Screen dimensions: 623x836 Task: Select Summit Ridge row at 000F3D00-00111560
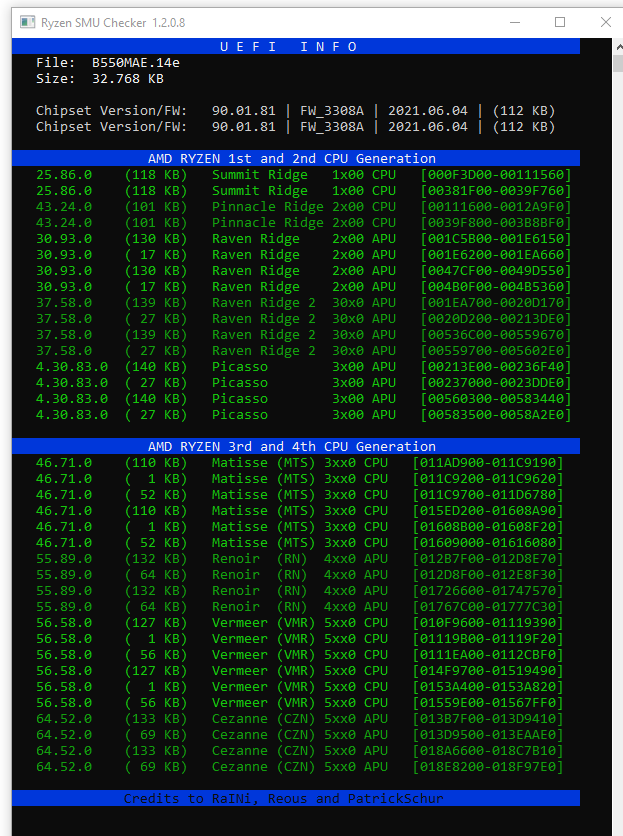[303, 175]
